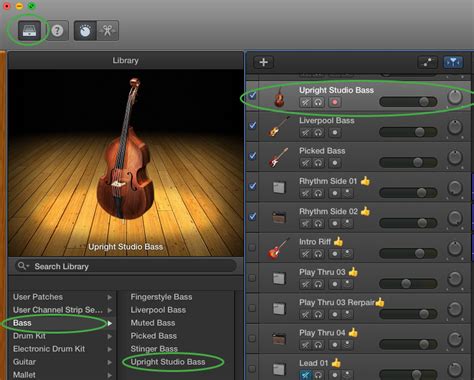This screenshot has height=380, width=474.
Task: Check the Play Thru 04 track checkbox
Action: (252, 338)
